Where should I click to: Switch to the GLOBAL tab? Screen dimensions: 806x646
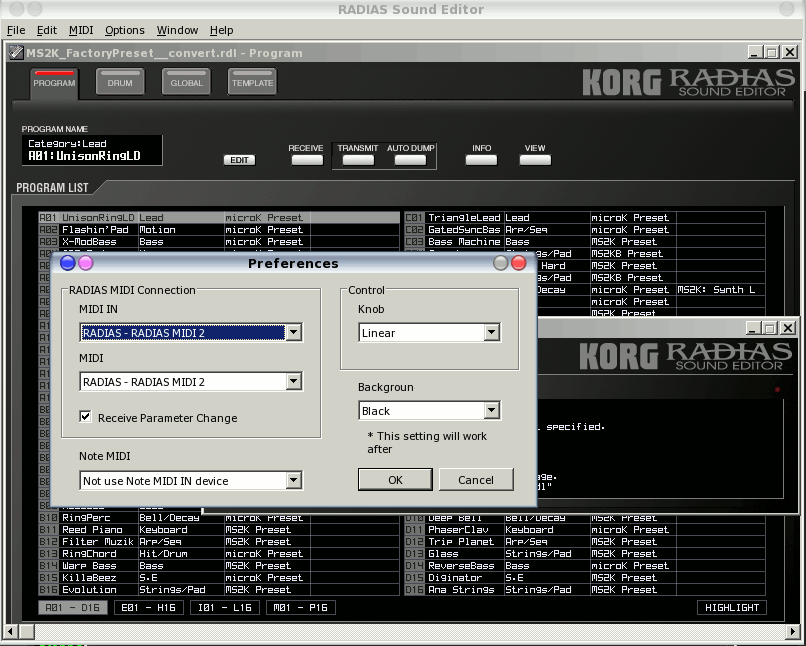pos(187,82)
